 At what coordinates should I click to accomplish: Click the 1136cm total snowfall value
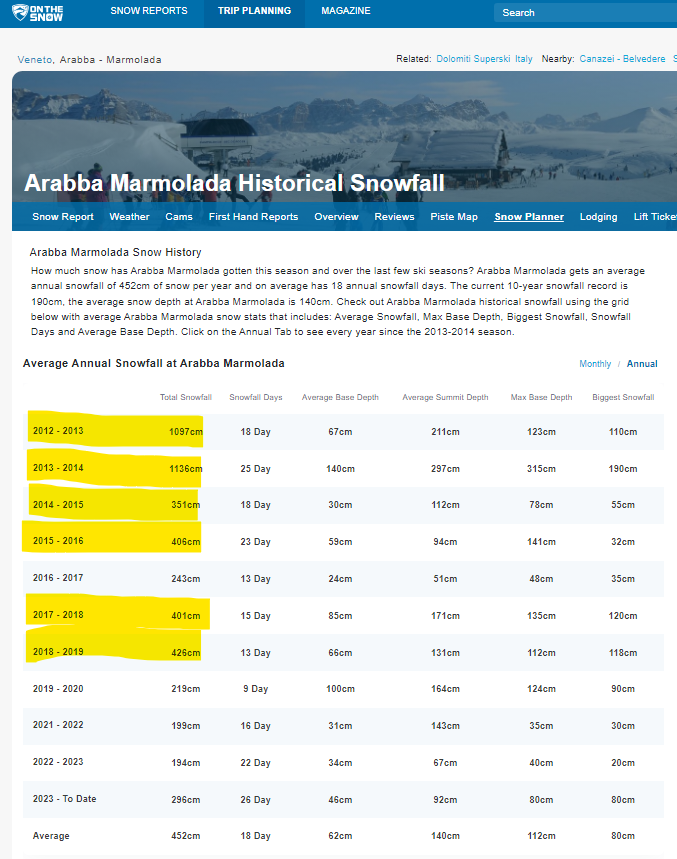(186, 469)
